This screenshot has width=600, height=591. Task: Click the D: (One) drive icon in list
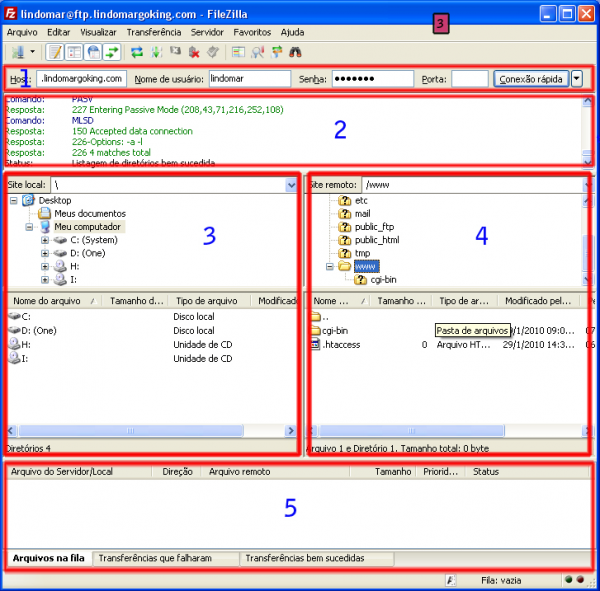pos(14,330)
